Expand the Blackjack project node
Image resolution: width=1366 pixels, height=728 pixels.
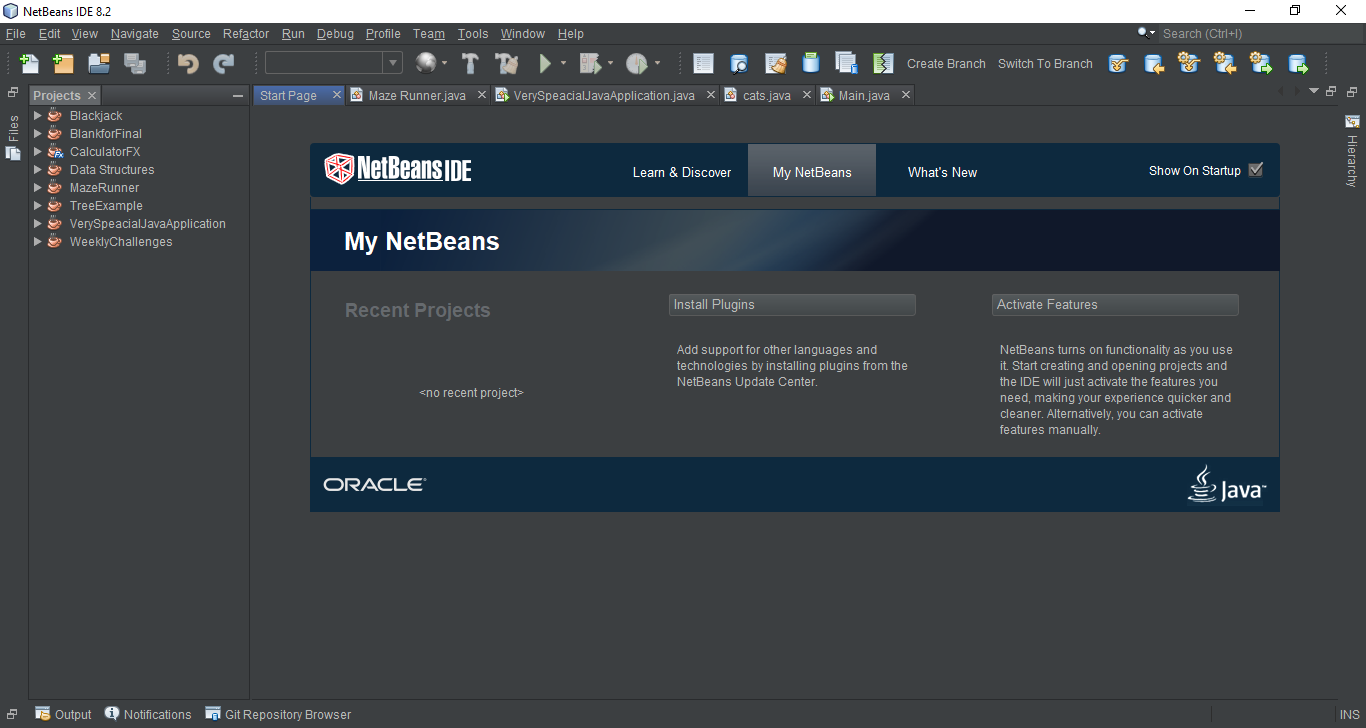pos(37,115)
